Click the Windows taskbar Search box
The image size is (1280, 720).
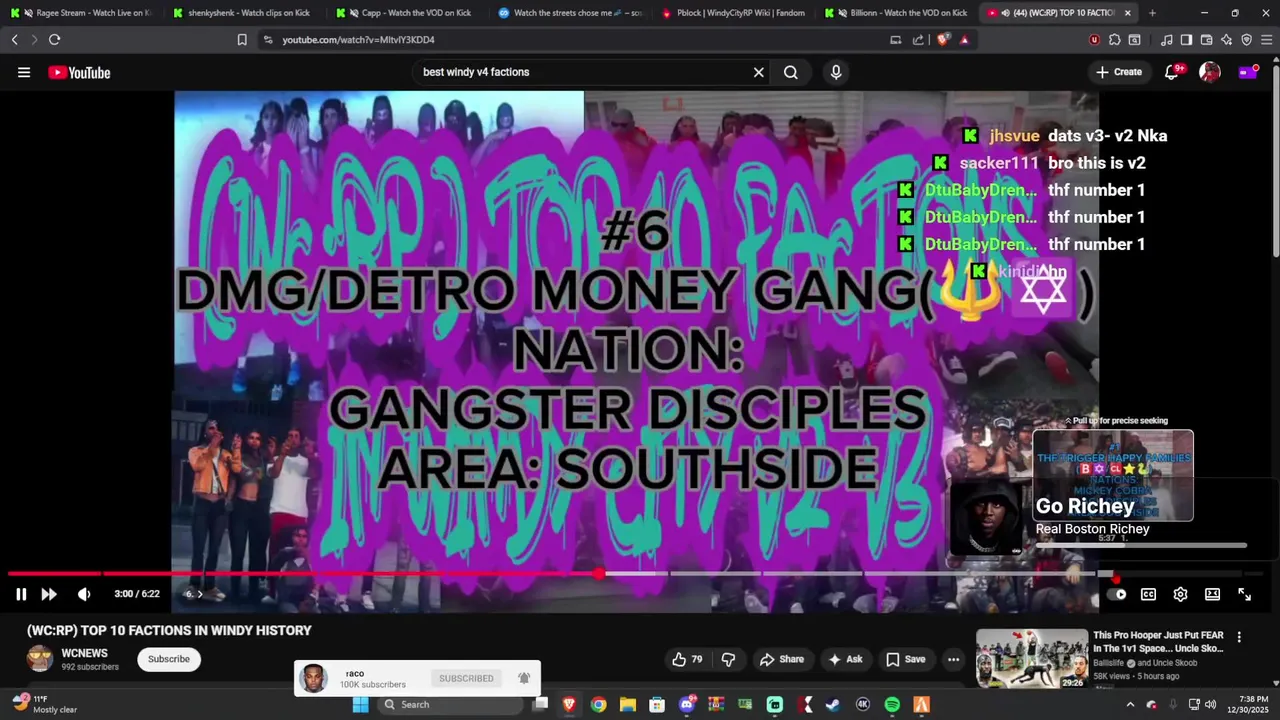tap(450, 704)
